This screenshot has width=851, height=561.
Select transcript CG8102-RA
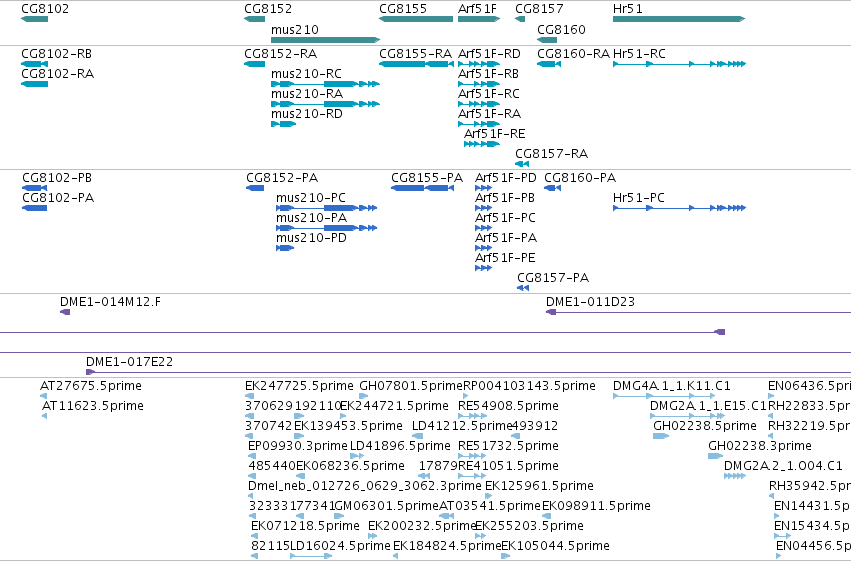(35, 84)
